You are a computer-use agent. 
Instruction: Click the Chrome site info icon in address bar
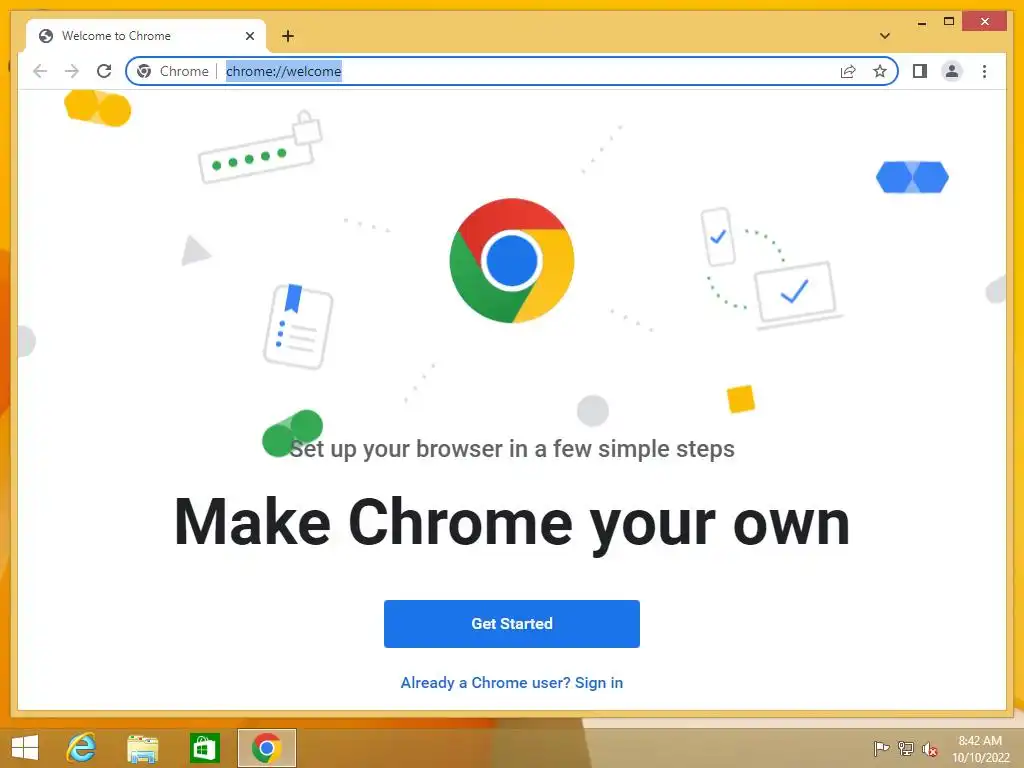tap(144, 71)
